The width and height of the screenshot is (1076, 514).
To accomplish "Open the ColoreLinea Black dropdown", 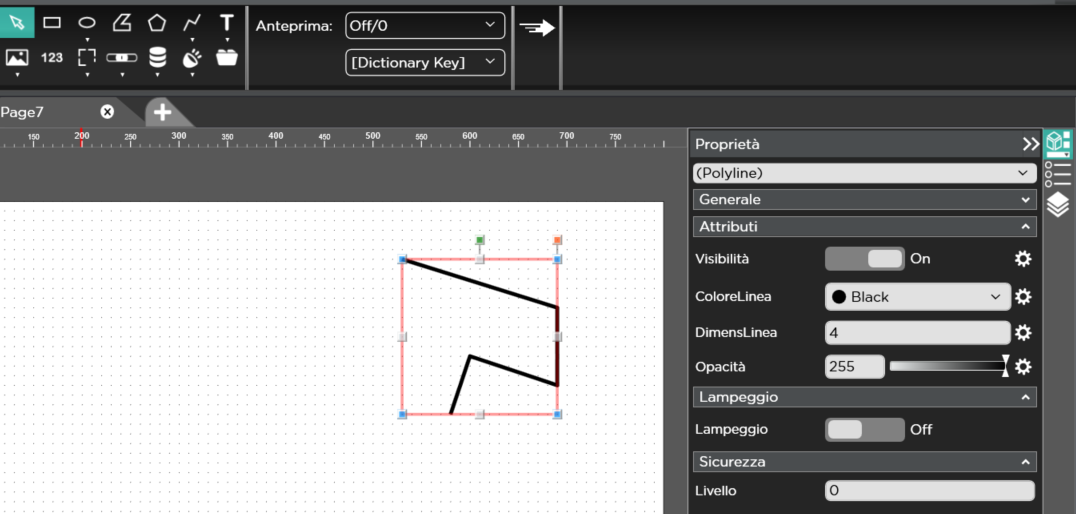I will (x=917, y=297).
